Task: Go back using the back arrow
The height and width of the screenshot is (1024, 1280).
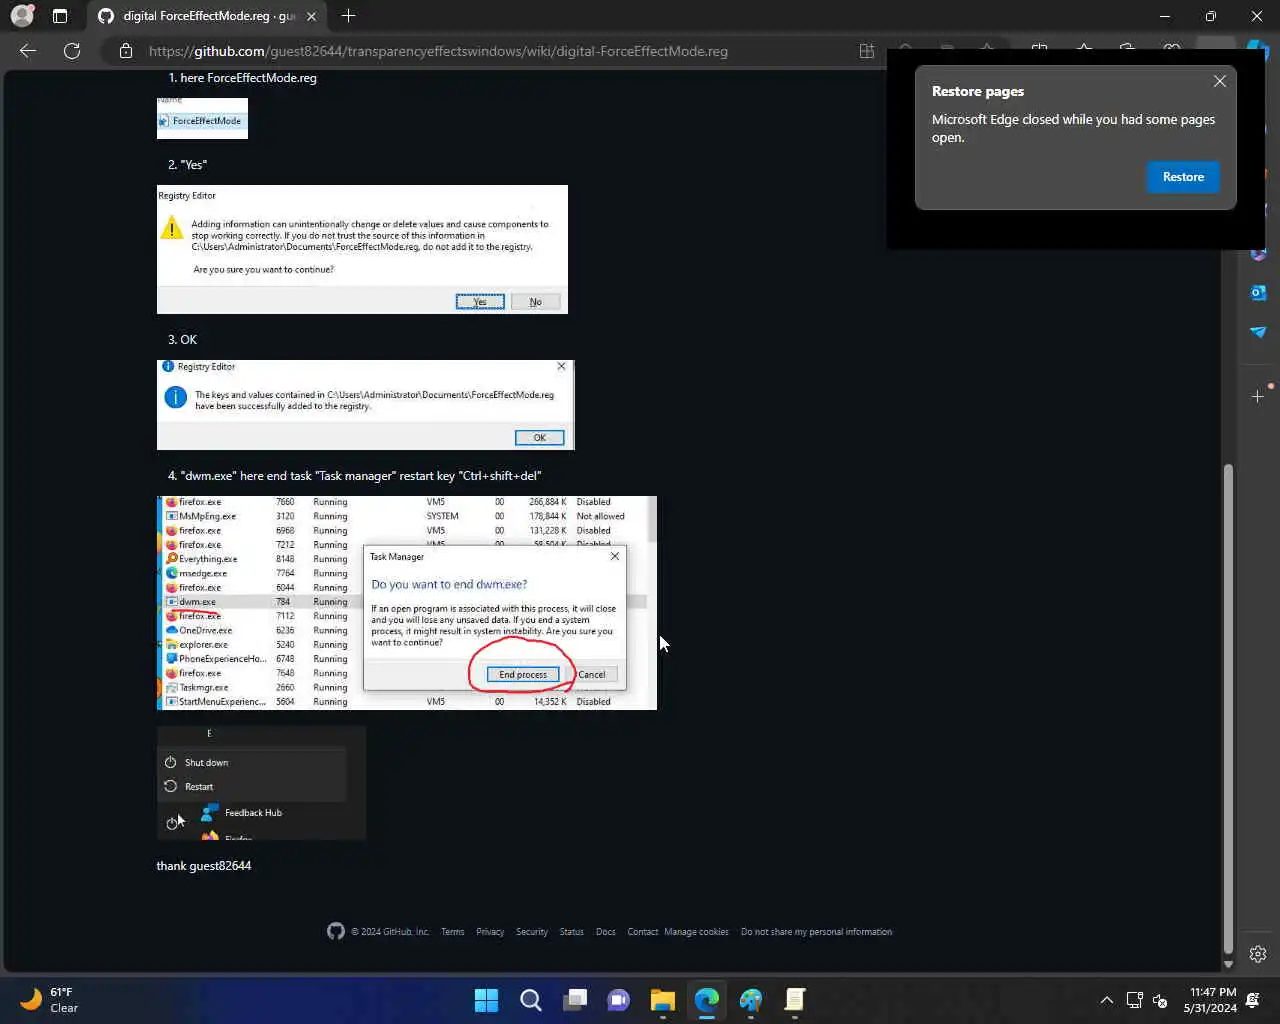Action: (28, 51)
